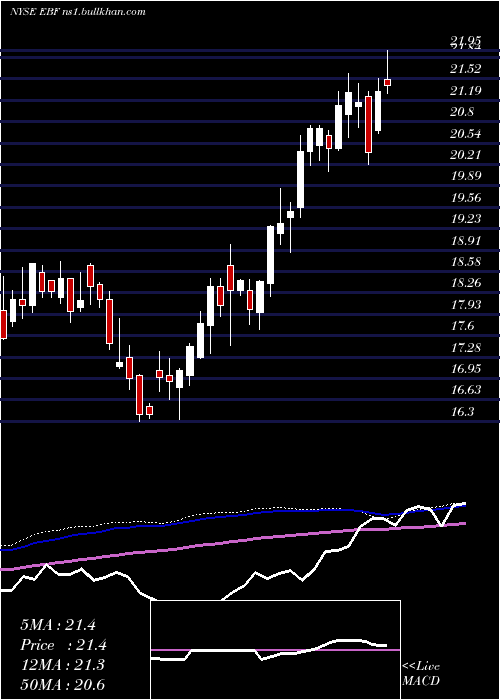Click the 19.89 price axis label
The width and height of the screenshot is (500, 700).
coord(466,175)
